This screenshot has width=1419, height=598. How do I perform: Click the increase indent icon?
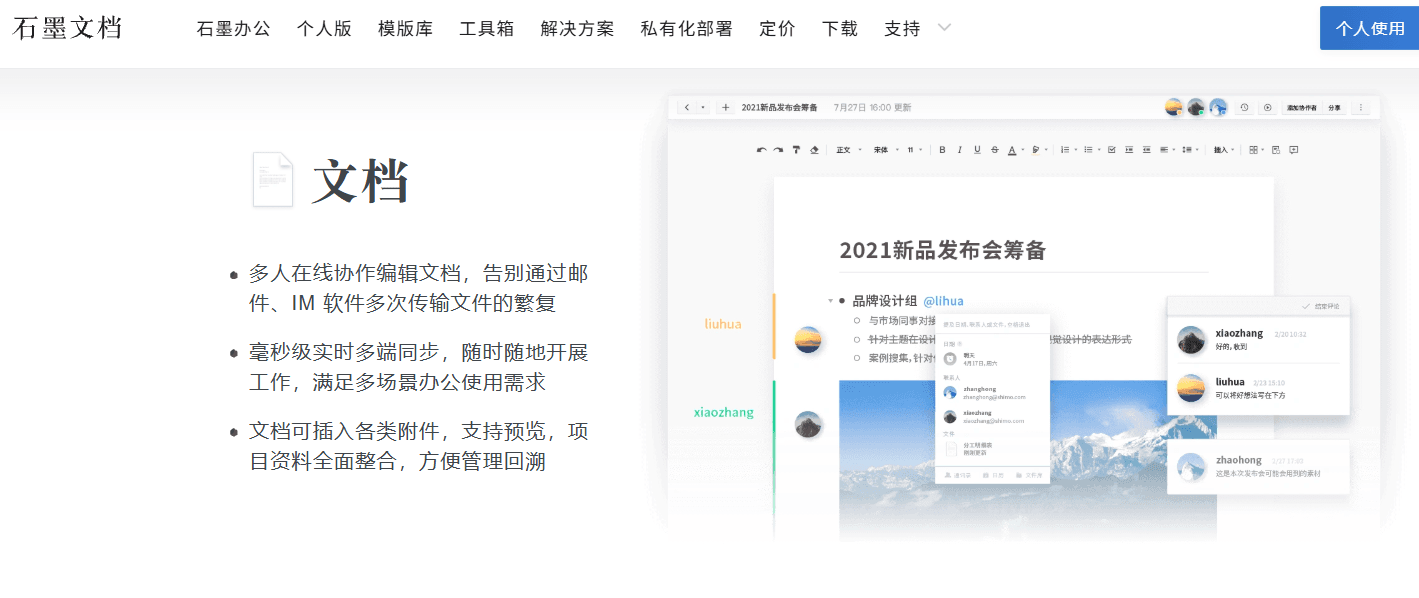coord(1129,150)
